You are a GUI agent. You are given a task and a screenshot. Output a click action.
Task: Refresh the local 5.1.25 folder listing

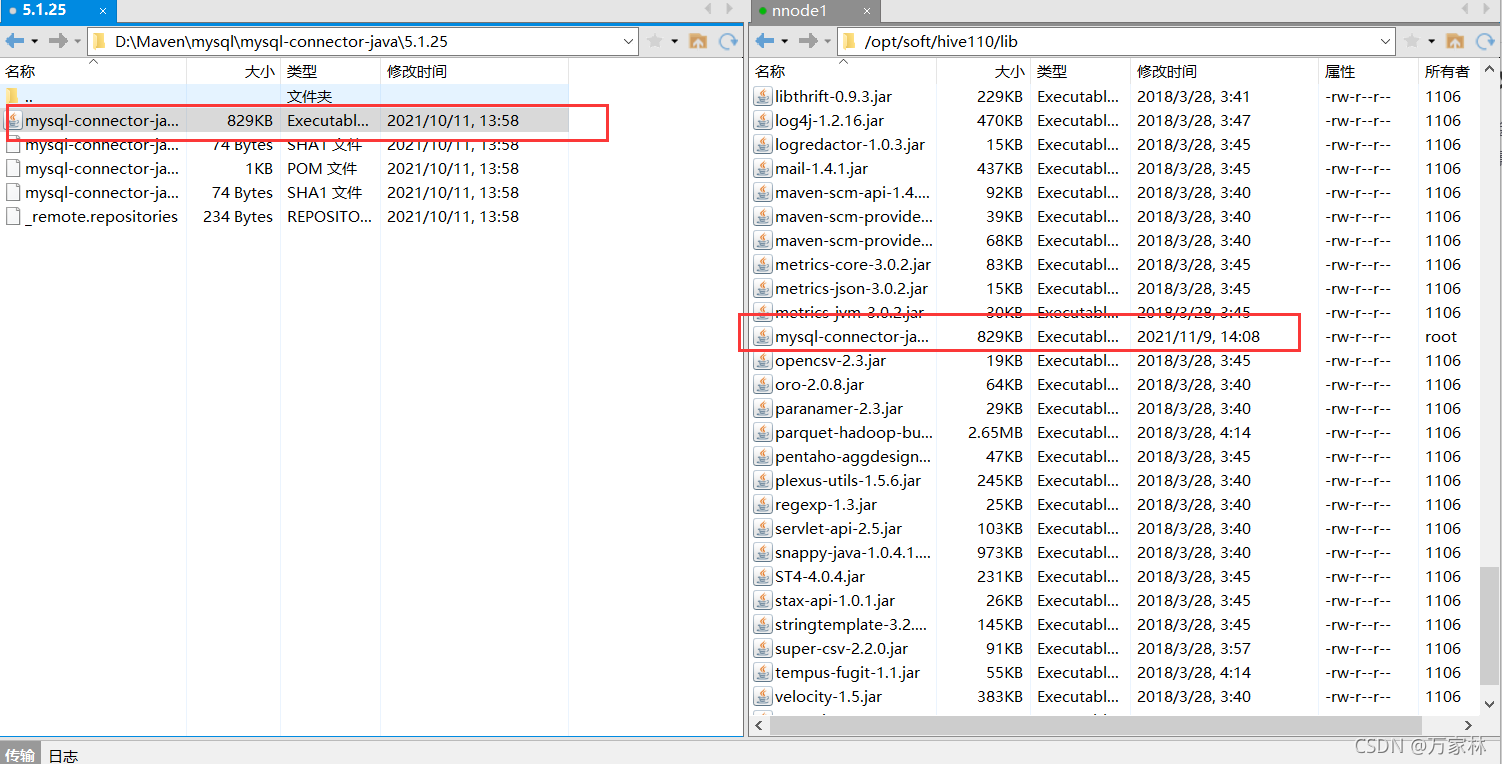pyautogui.click(x=728, y=41)
